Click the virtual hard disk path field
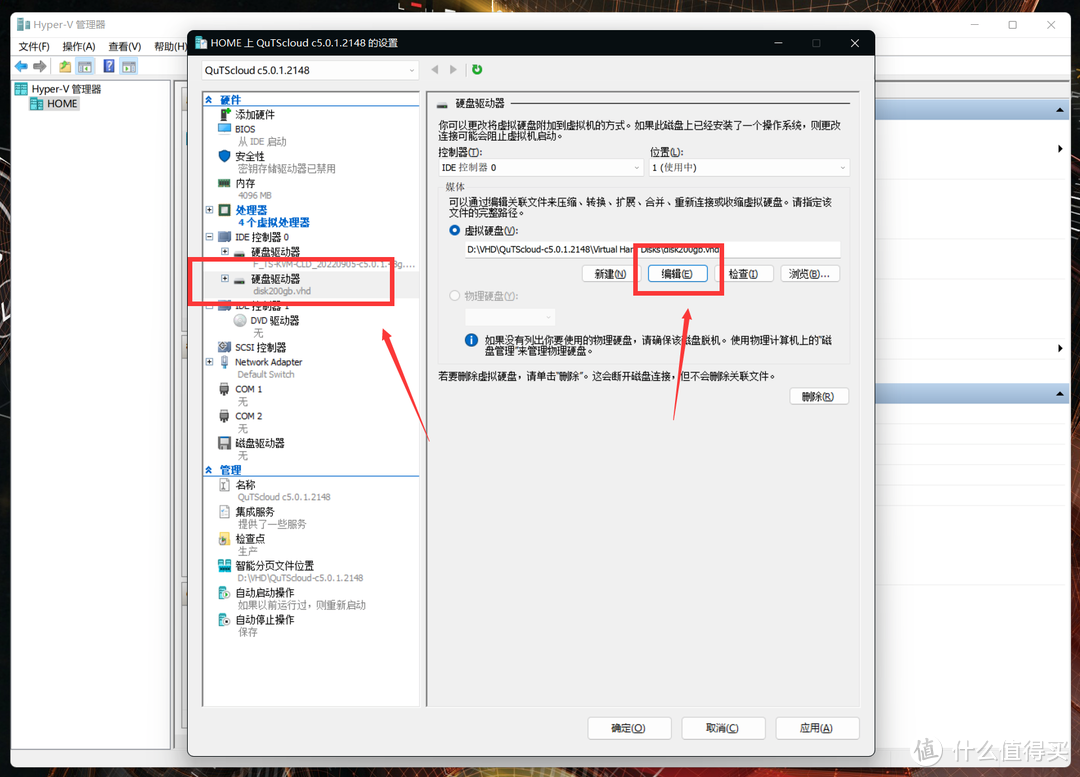The width and height of the screenshot is (1080, 777). pyautogui.click(x=652, y=249)
